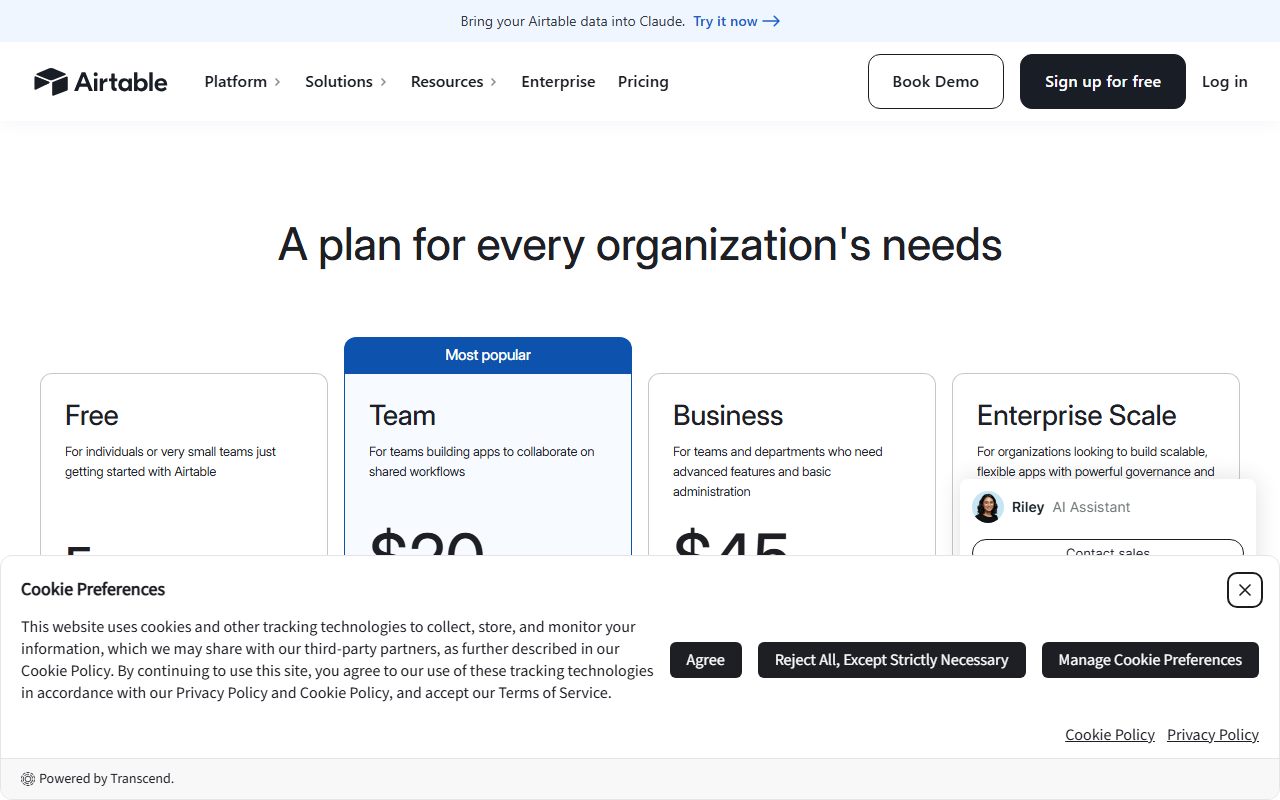
Task: Close the cookie preferences banner
Action: pos(1245,590)
